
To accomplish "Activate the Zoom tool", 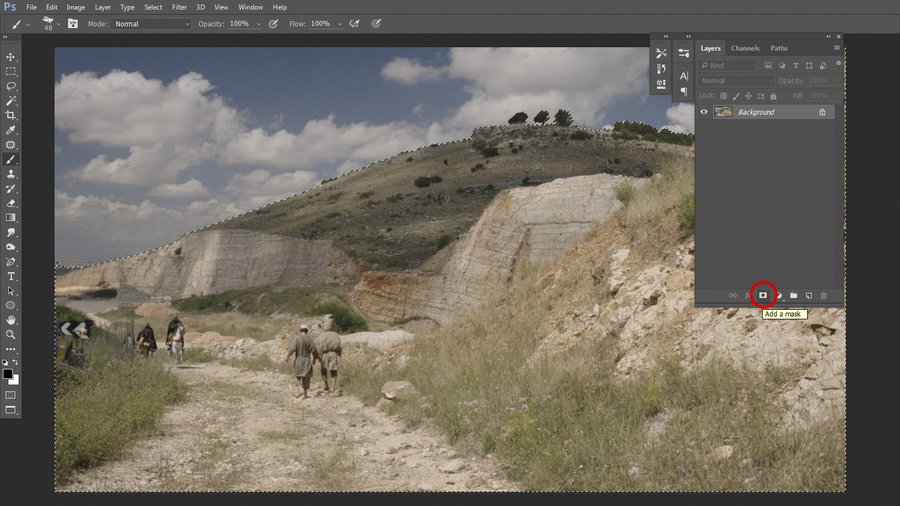I will pos(11,334).
